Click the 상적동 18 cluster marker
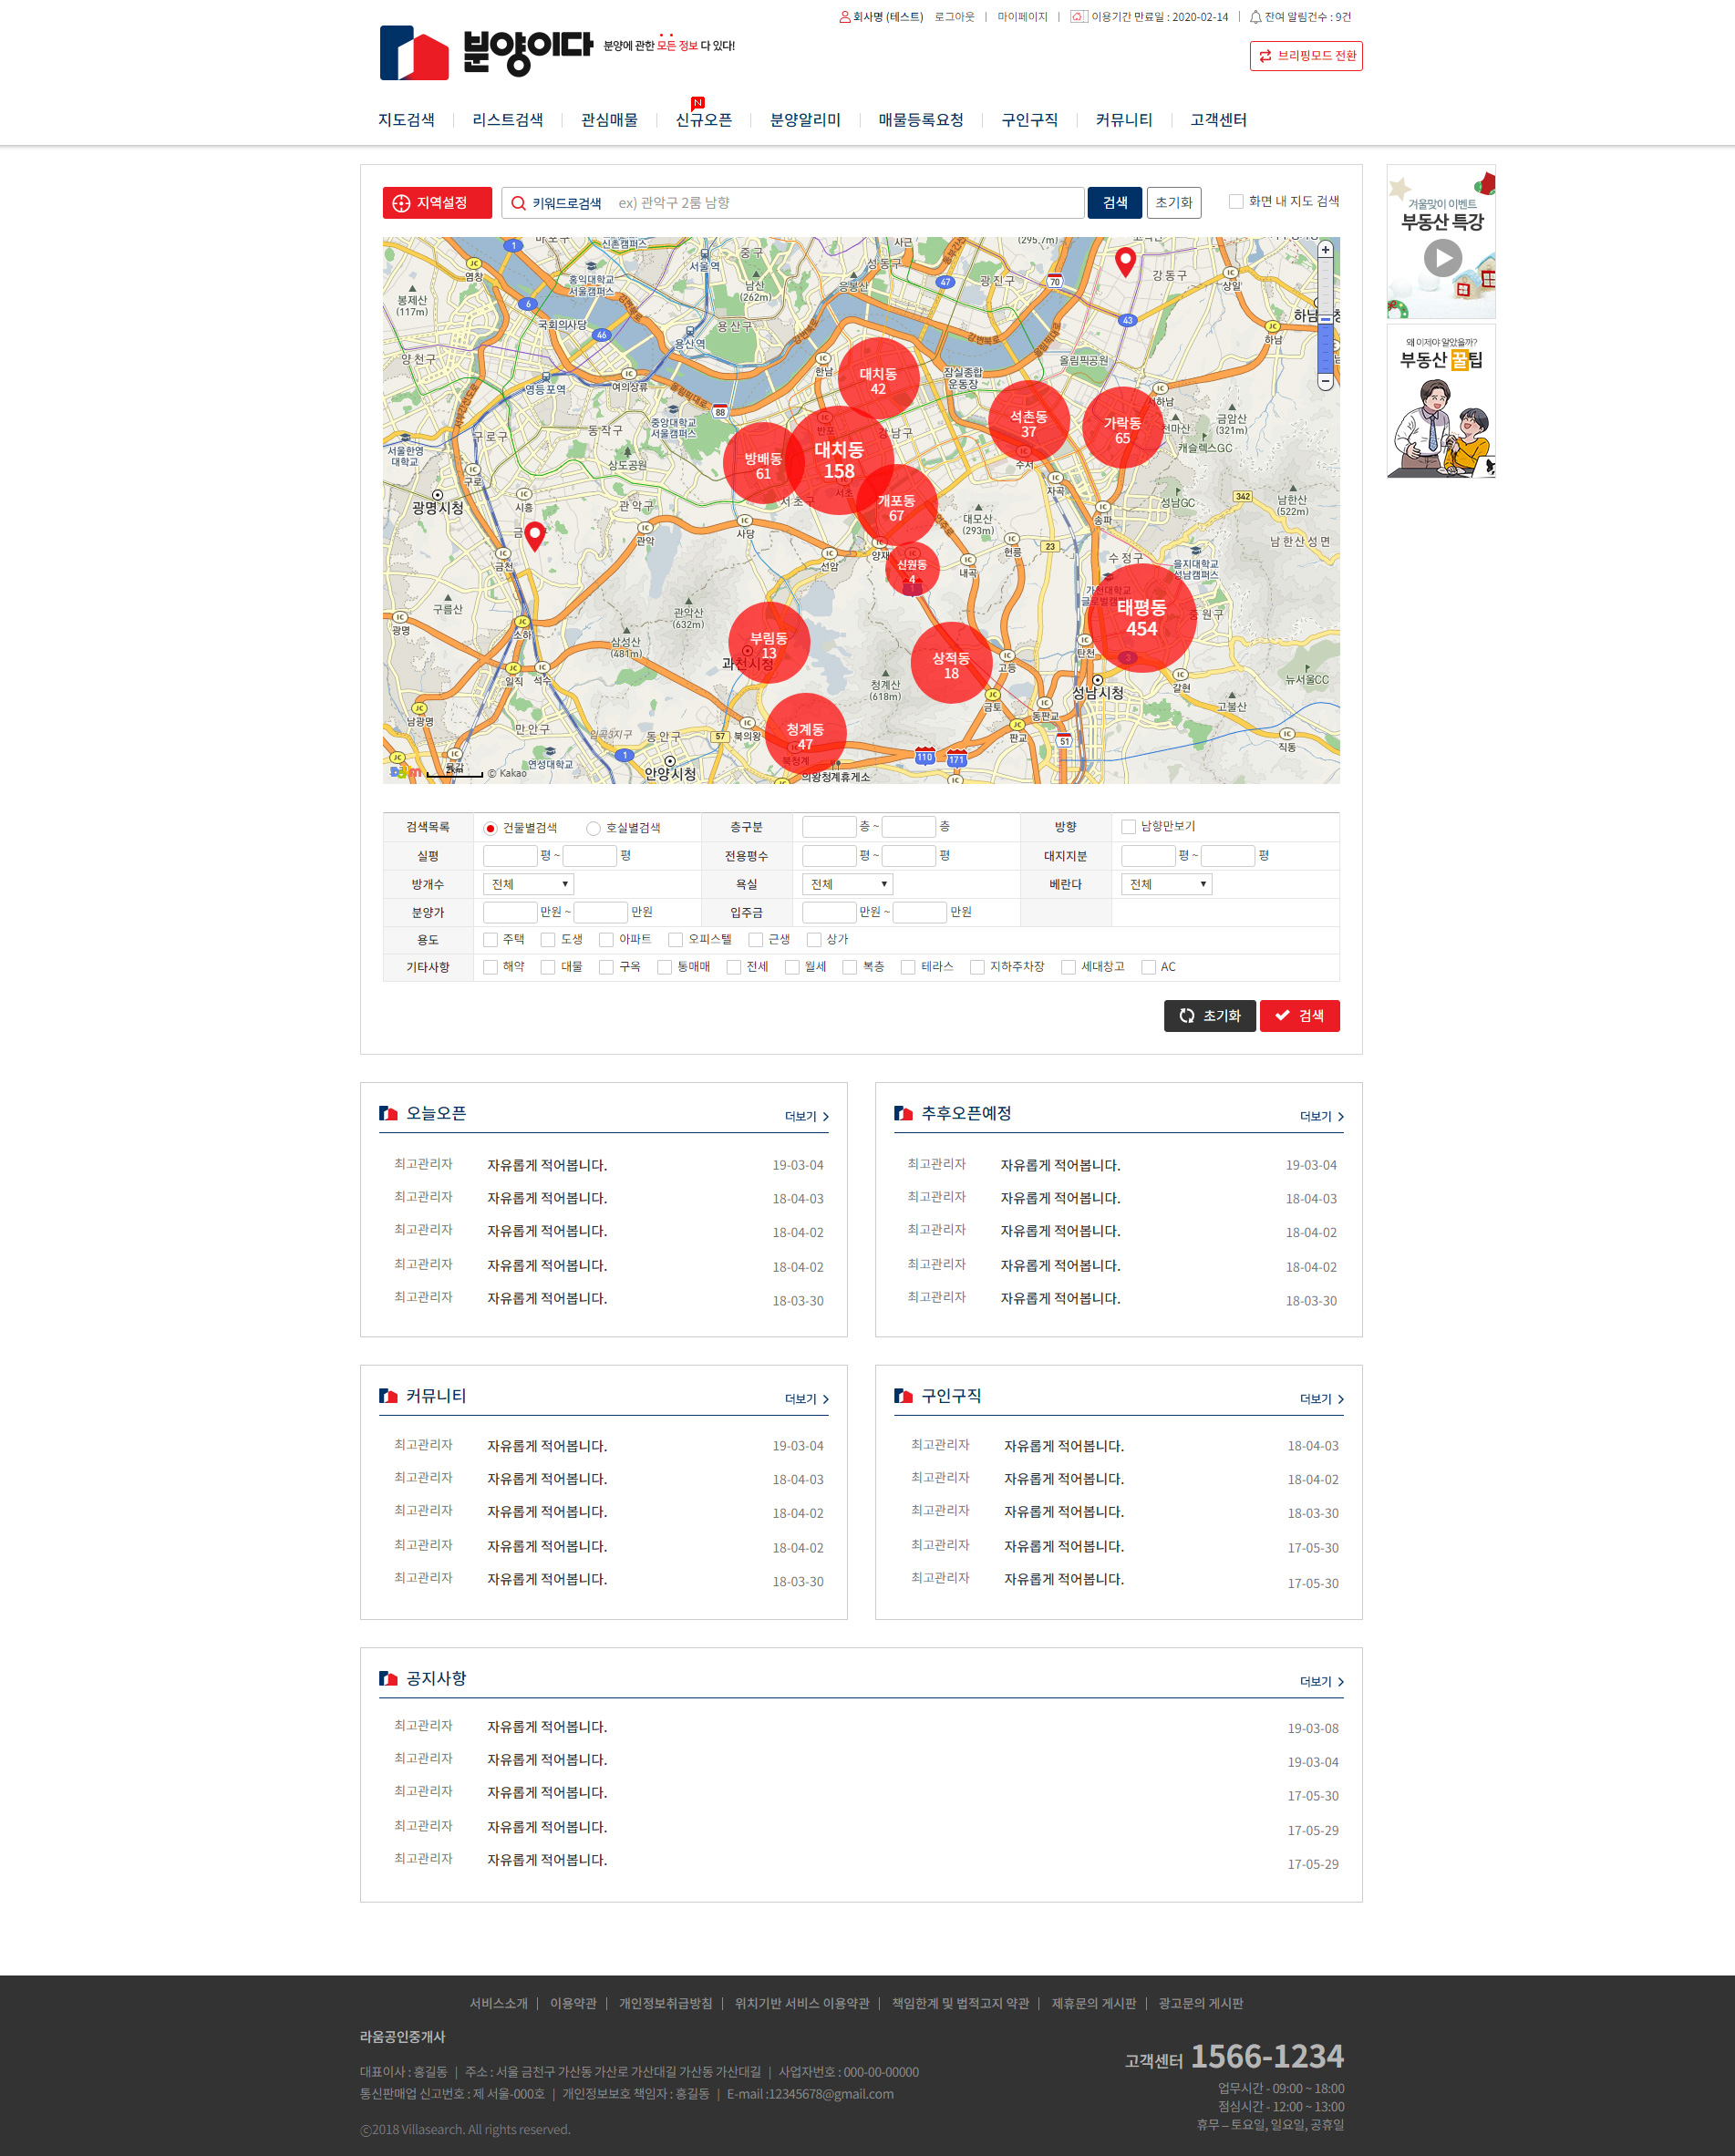Viewport: 1735px width, 2156px height. (951, 664)
